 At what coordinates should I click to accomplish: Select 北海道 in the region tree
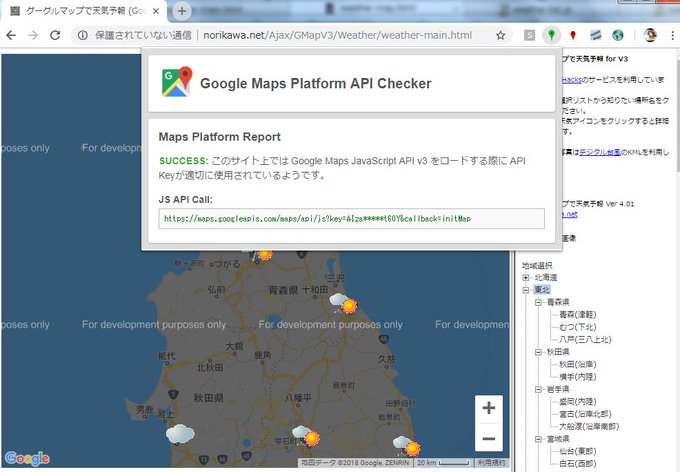546,278
